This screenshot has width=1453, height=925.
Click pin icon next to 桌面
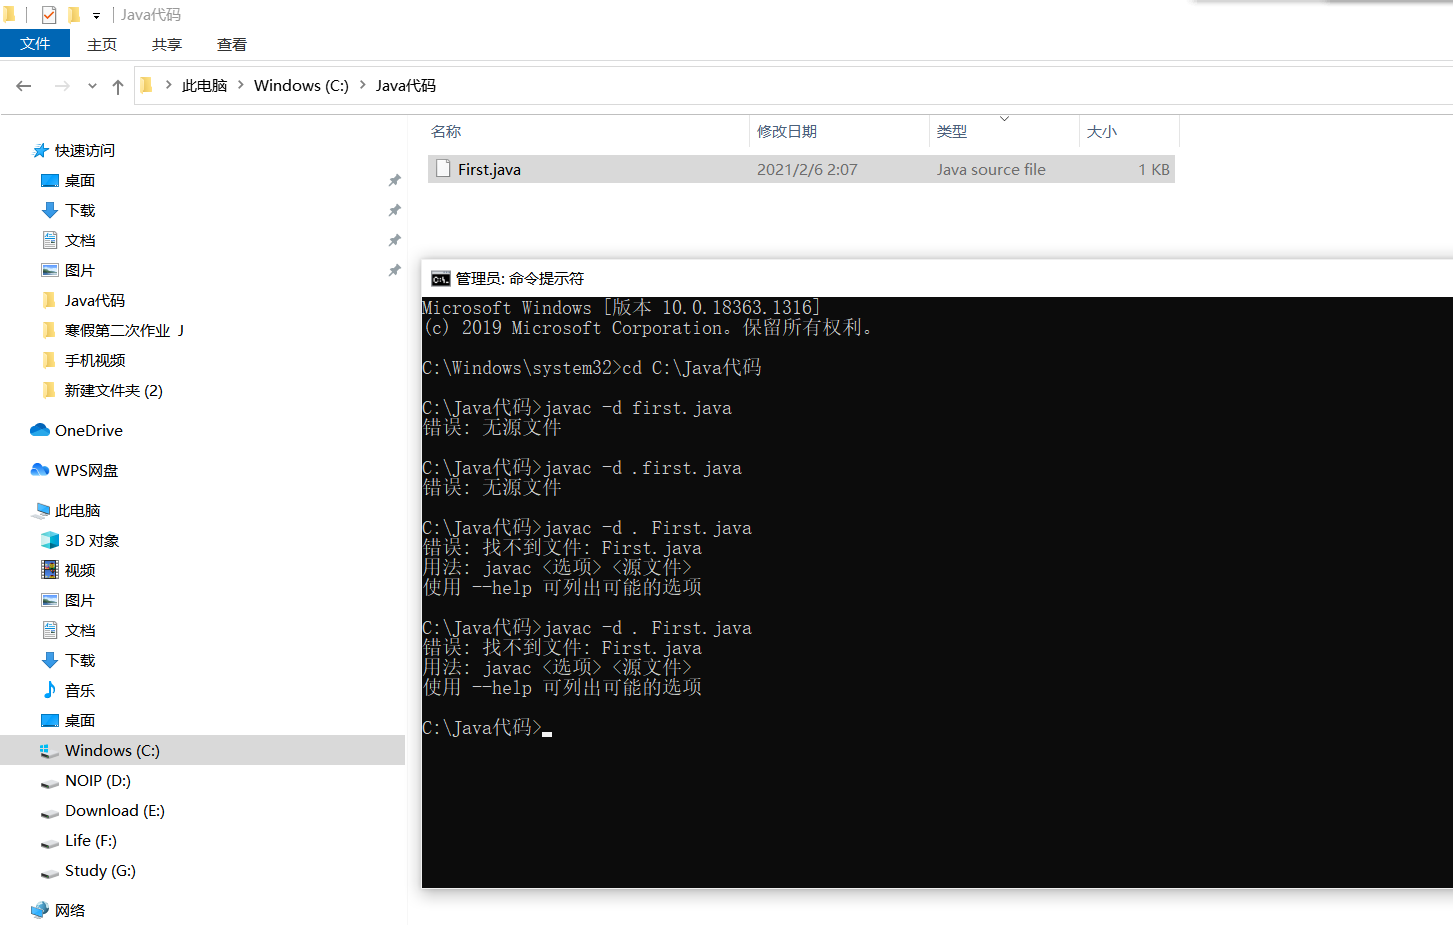point(394,180)
